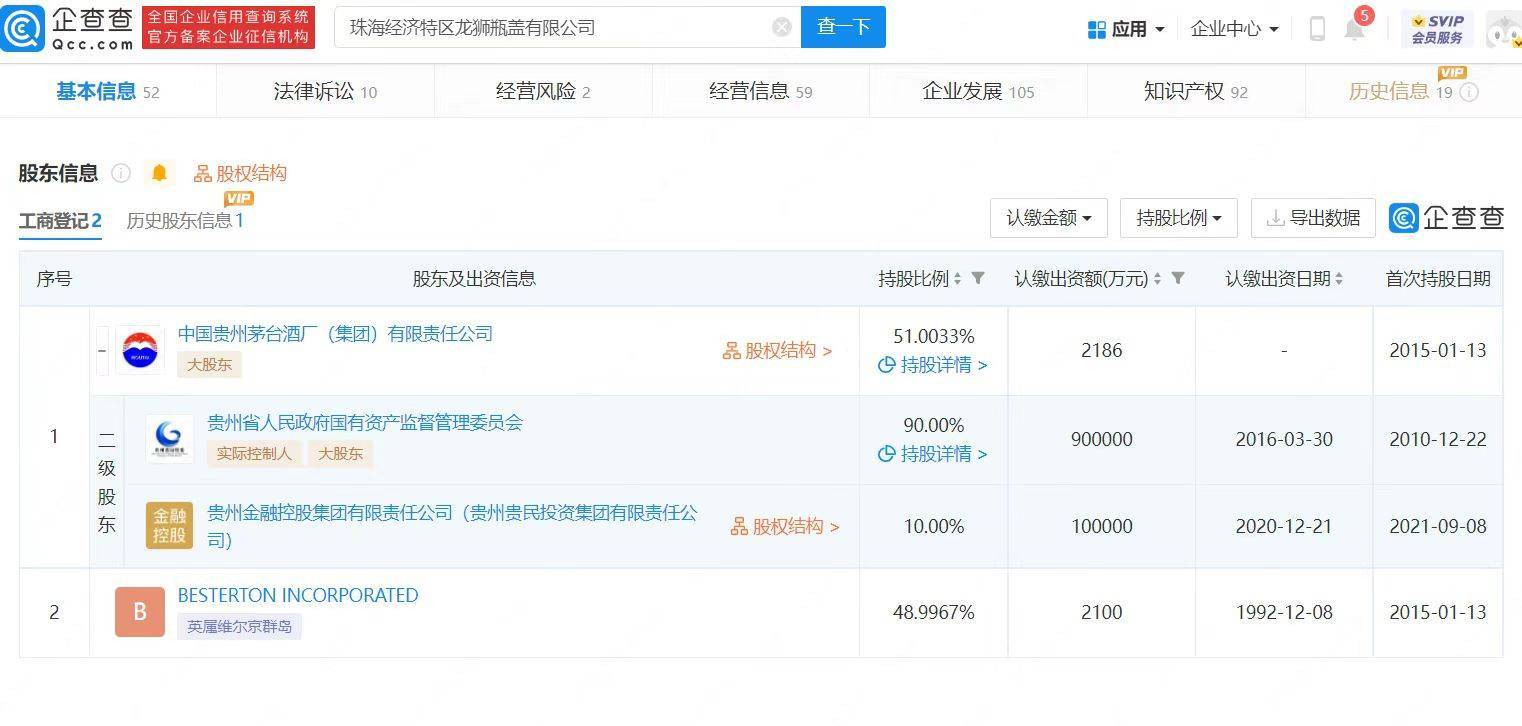1522x726 pixels.
Task: Filter the 持股比例 column with funnel icon
Action: 978,278
